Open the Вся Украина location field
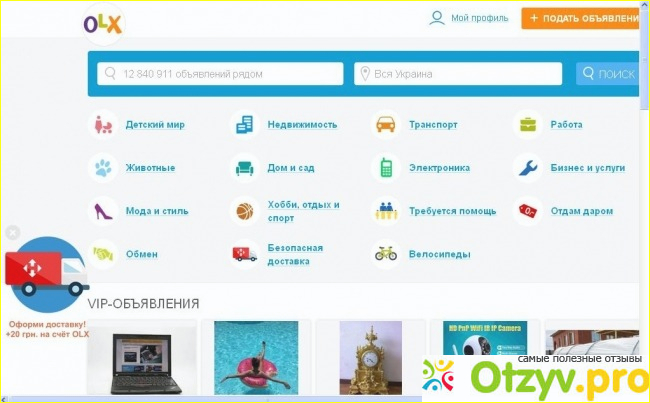Image resolution: width=650 pixels, height=403 pixels. click(458, 74)
